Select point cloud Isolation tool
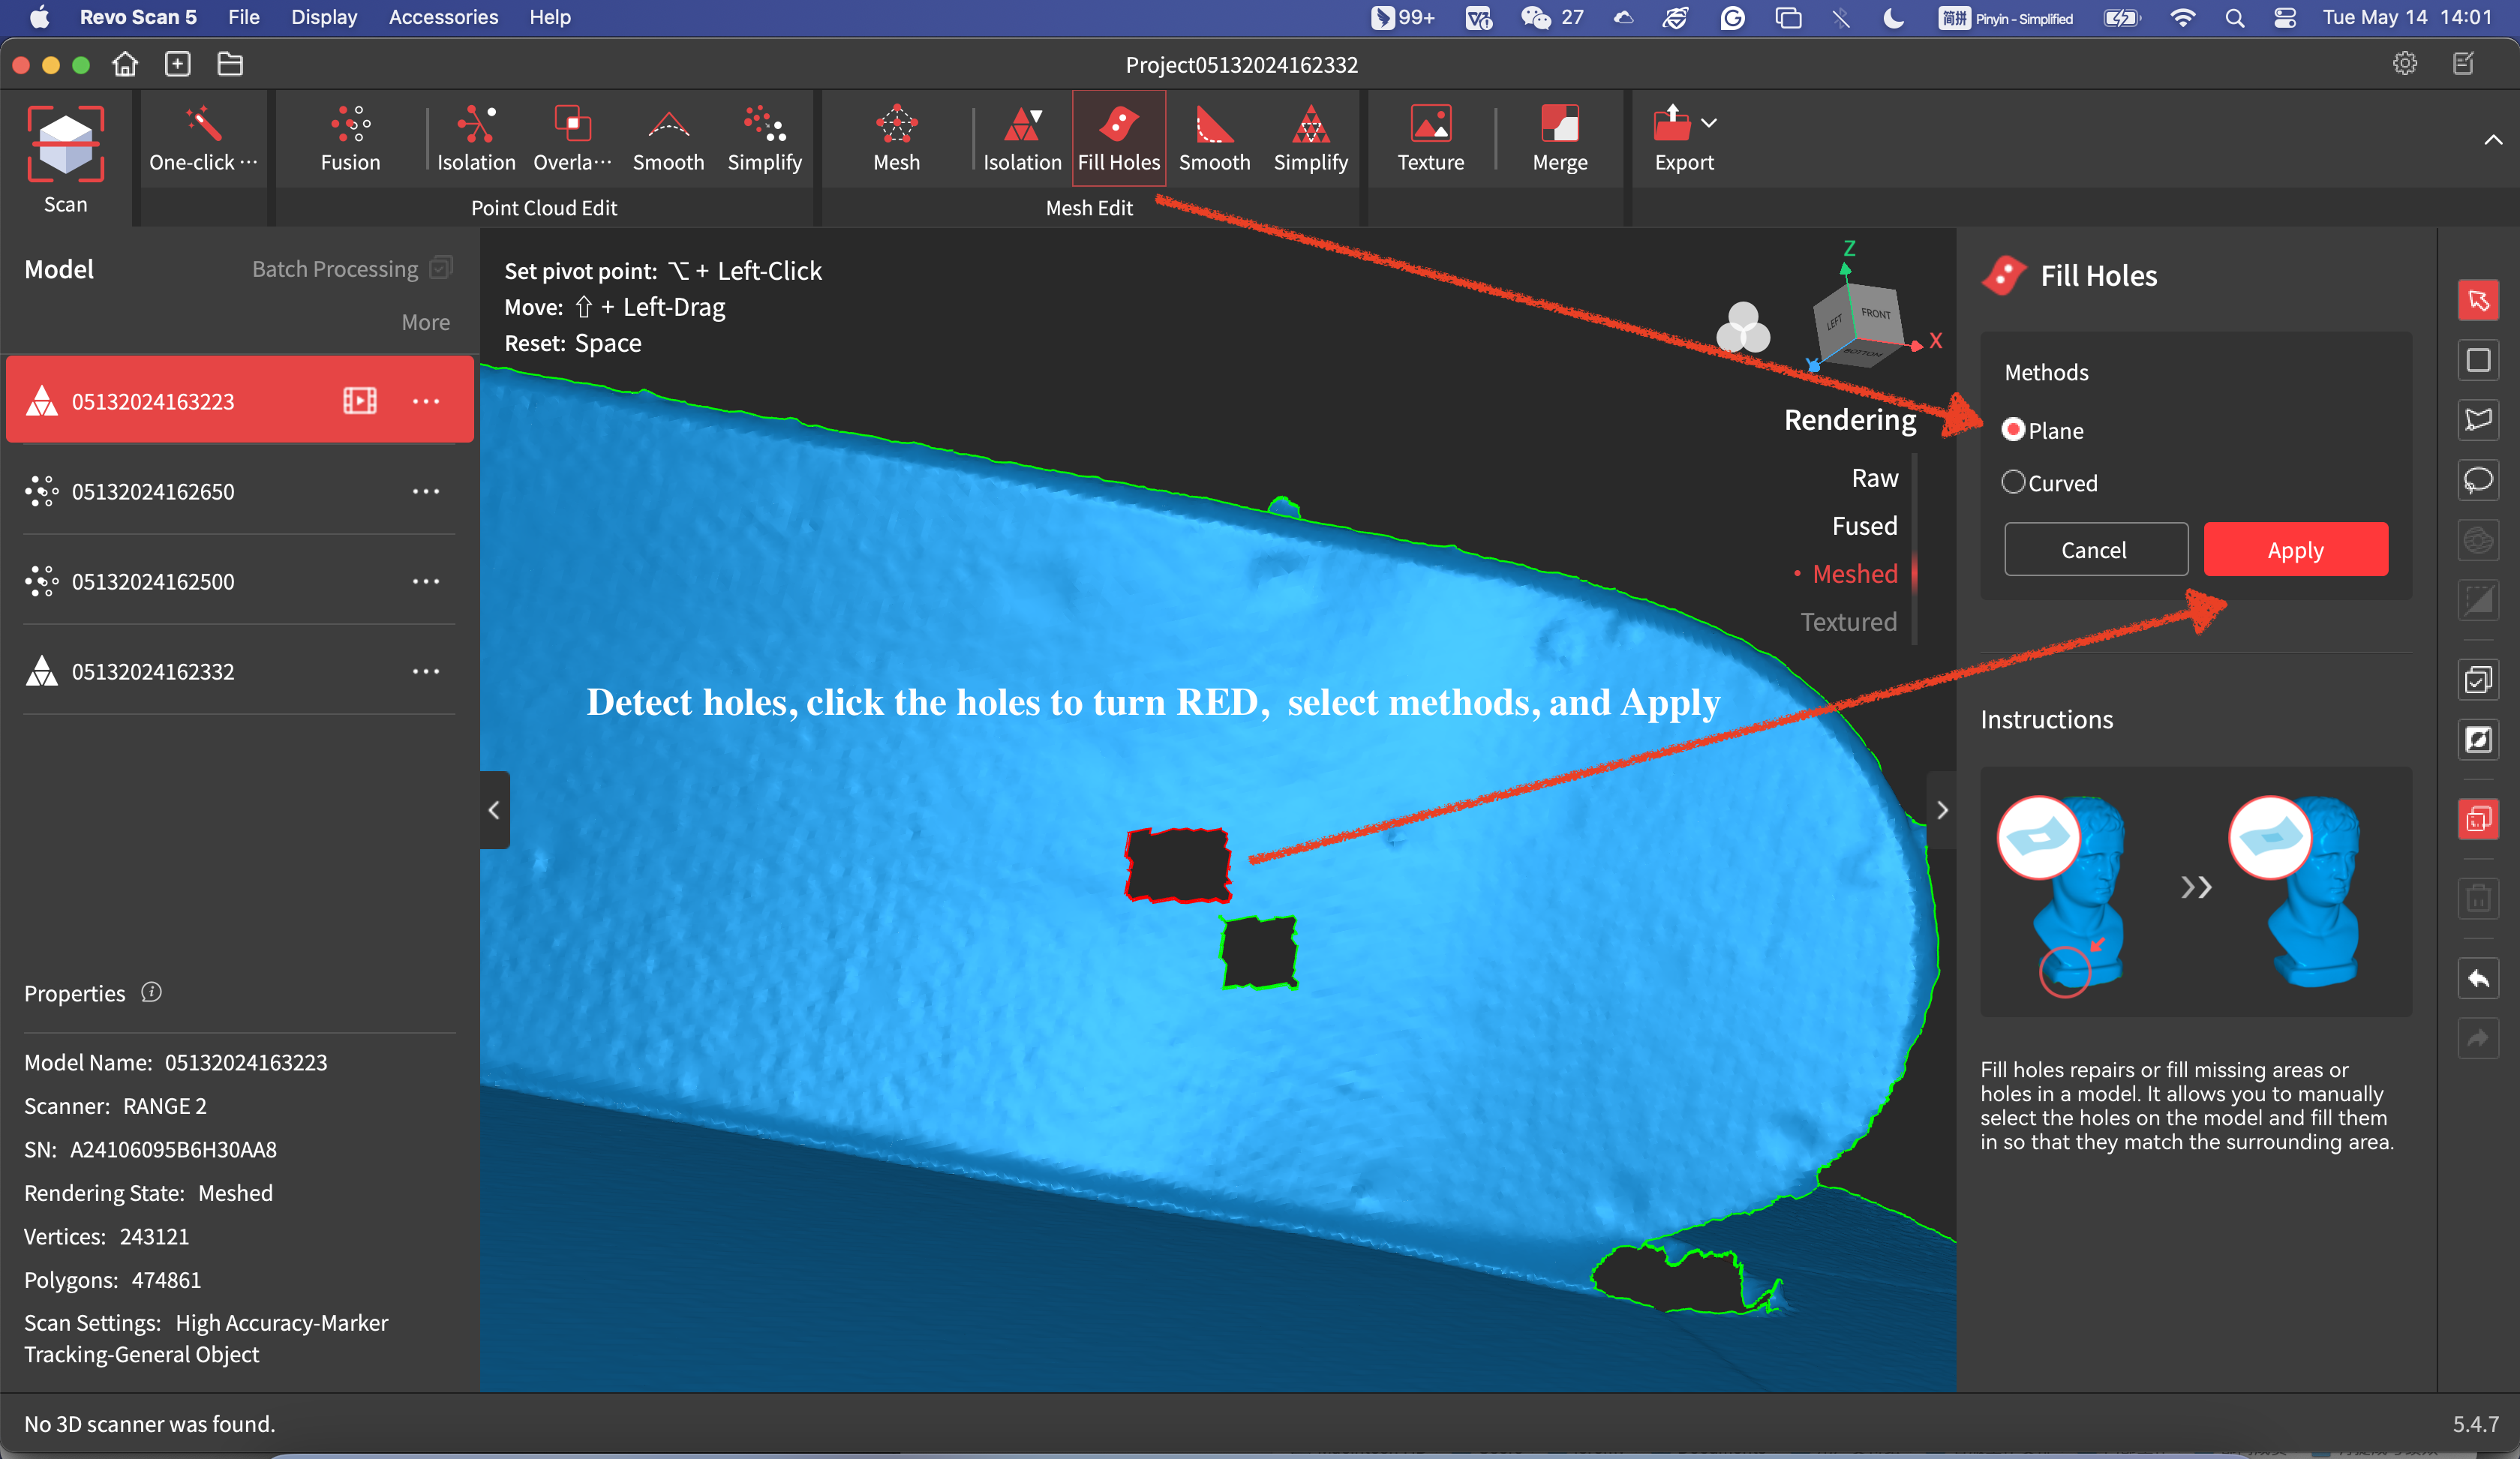The height and width of the screenshot is (1459, 2520). pyautogui.click(x=476, y=138)
